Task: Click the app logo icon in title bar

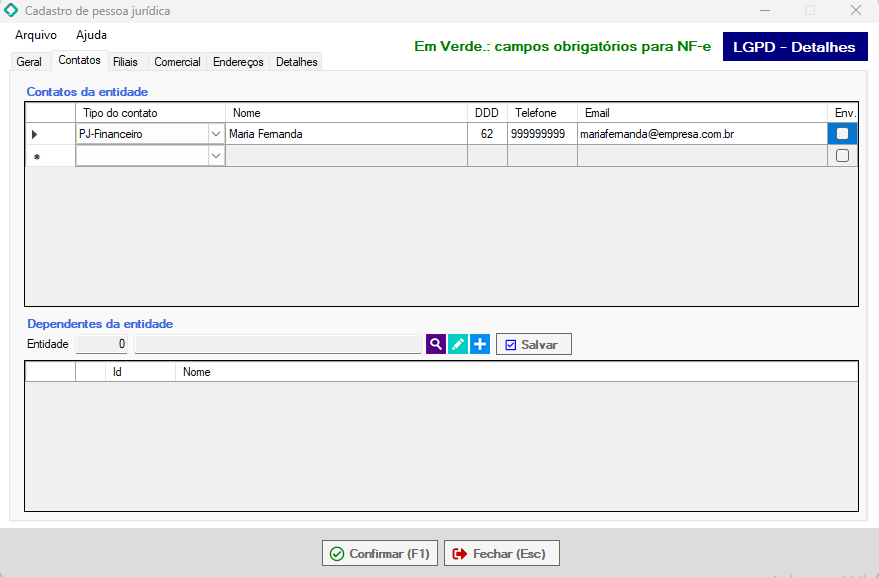Action: 11,11
